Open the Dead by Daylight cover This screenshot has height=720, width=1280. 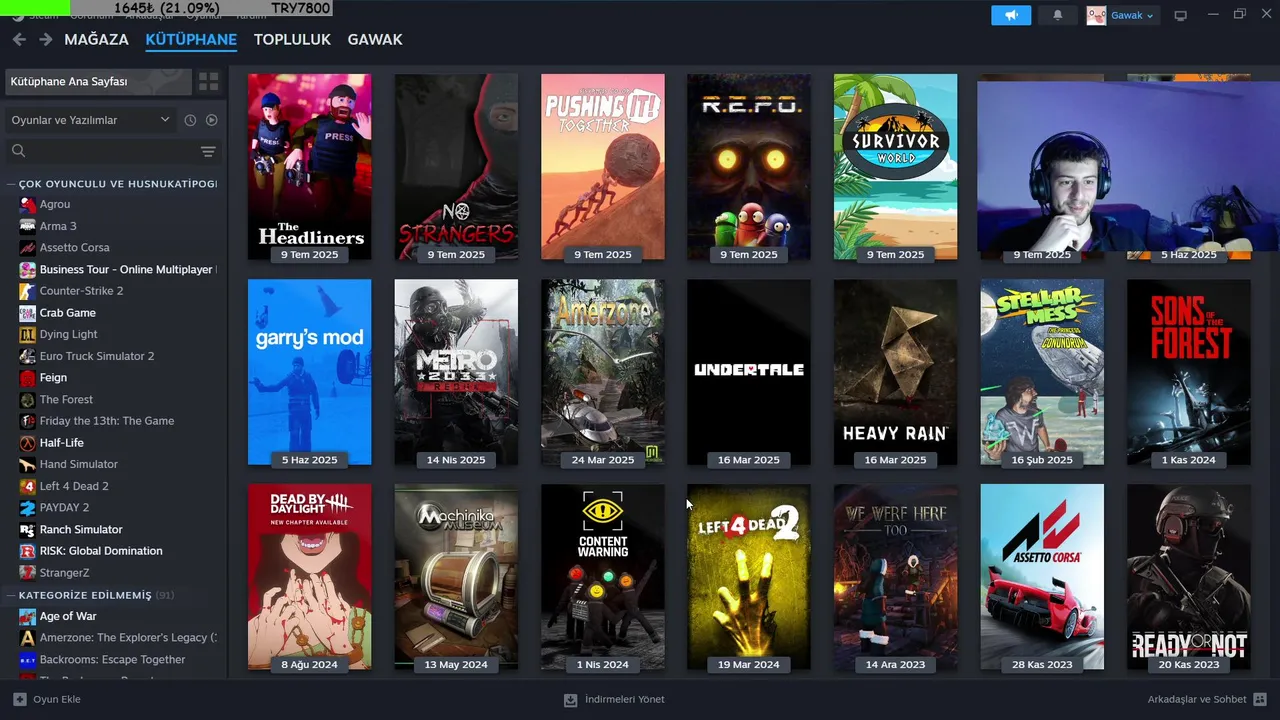309,577
